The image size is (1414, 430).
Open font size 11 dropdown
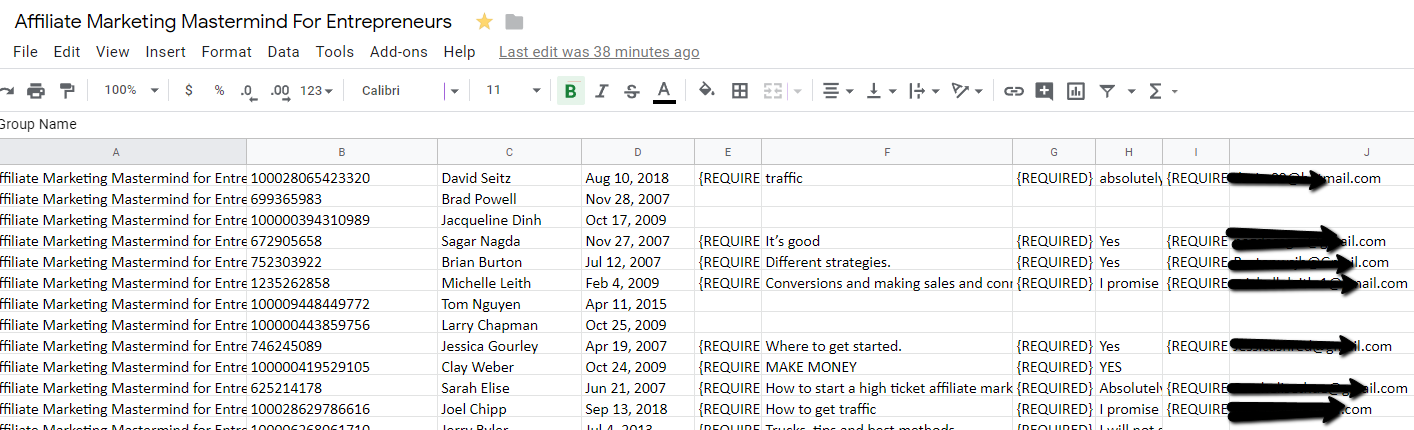click(x=513, y=90)
